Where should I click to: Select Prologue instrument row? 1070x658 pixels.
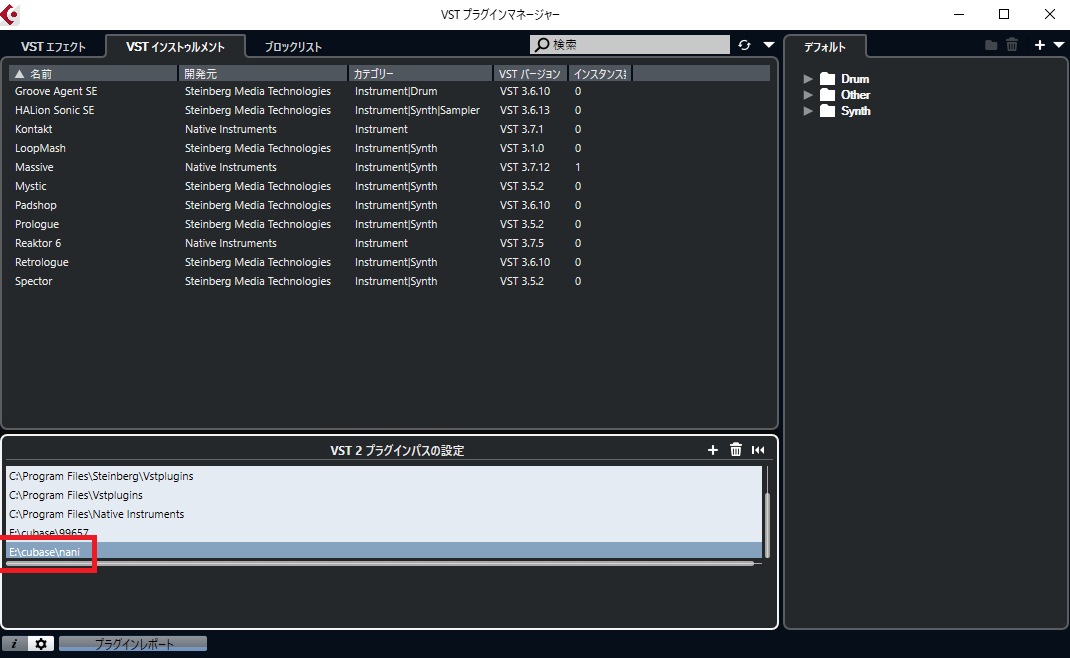point(389,225)
